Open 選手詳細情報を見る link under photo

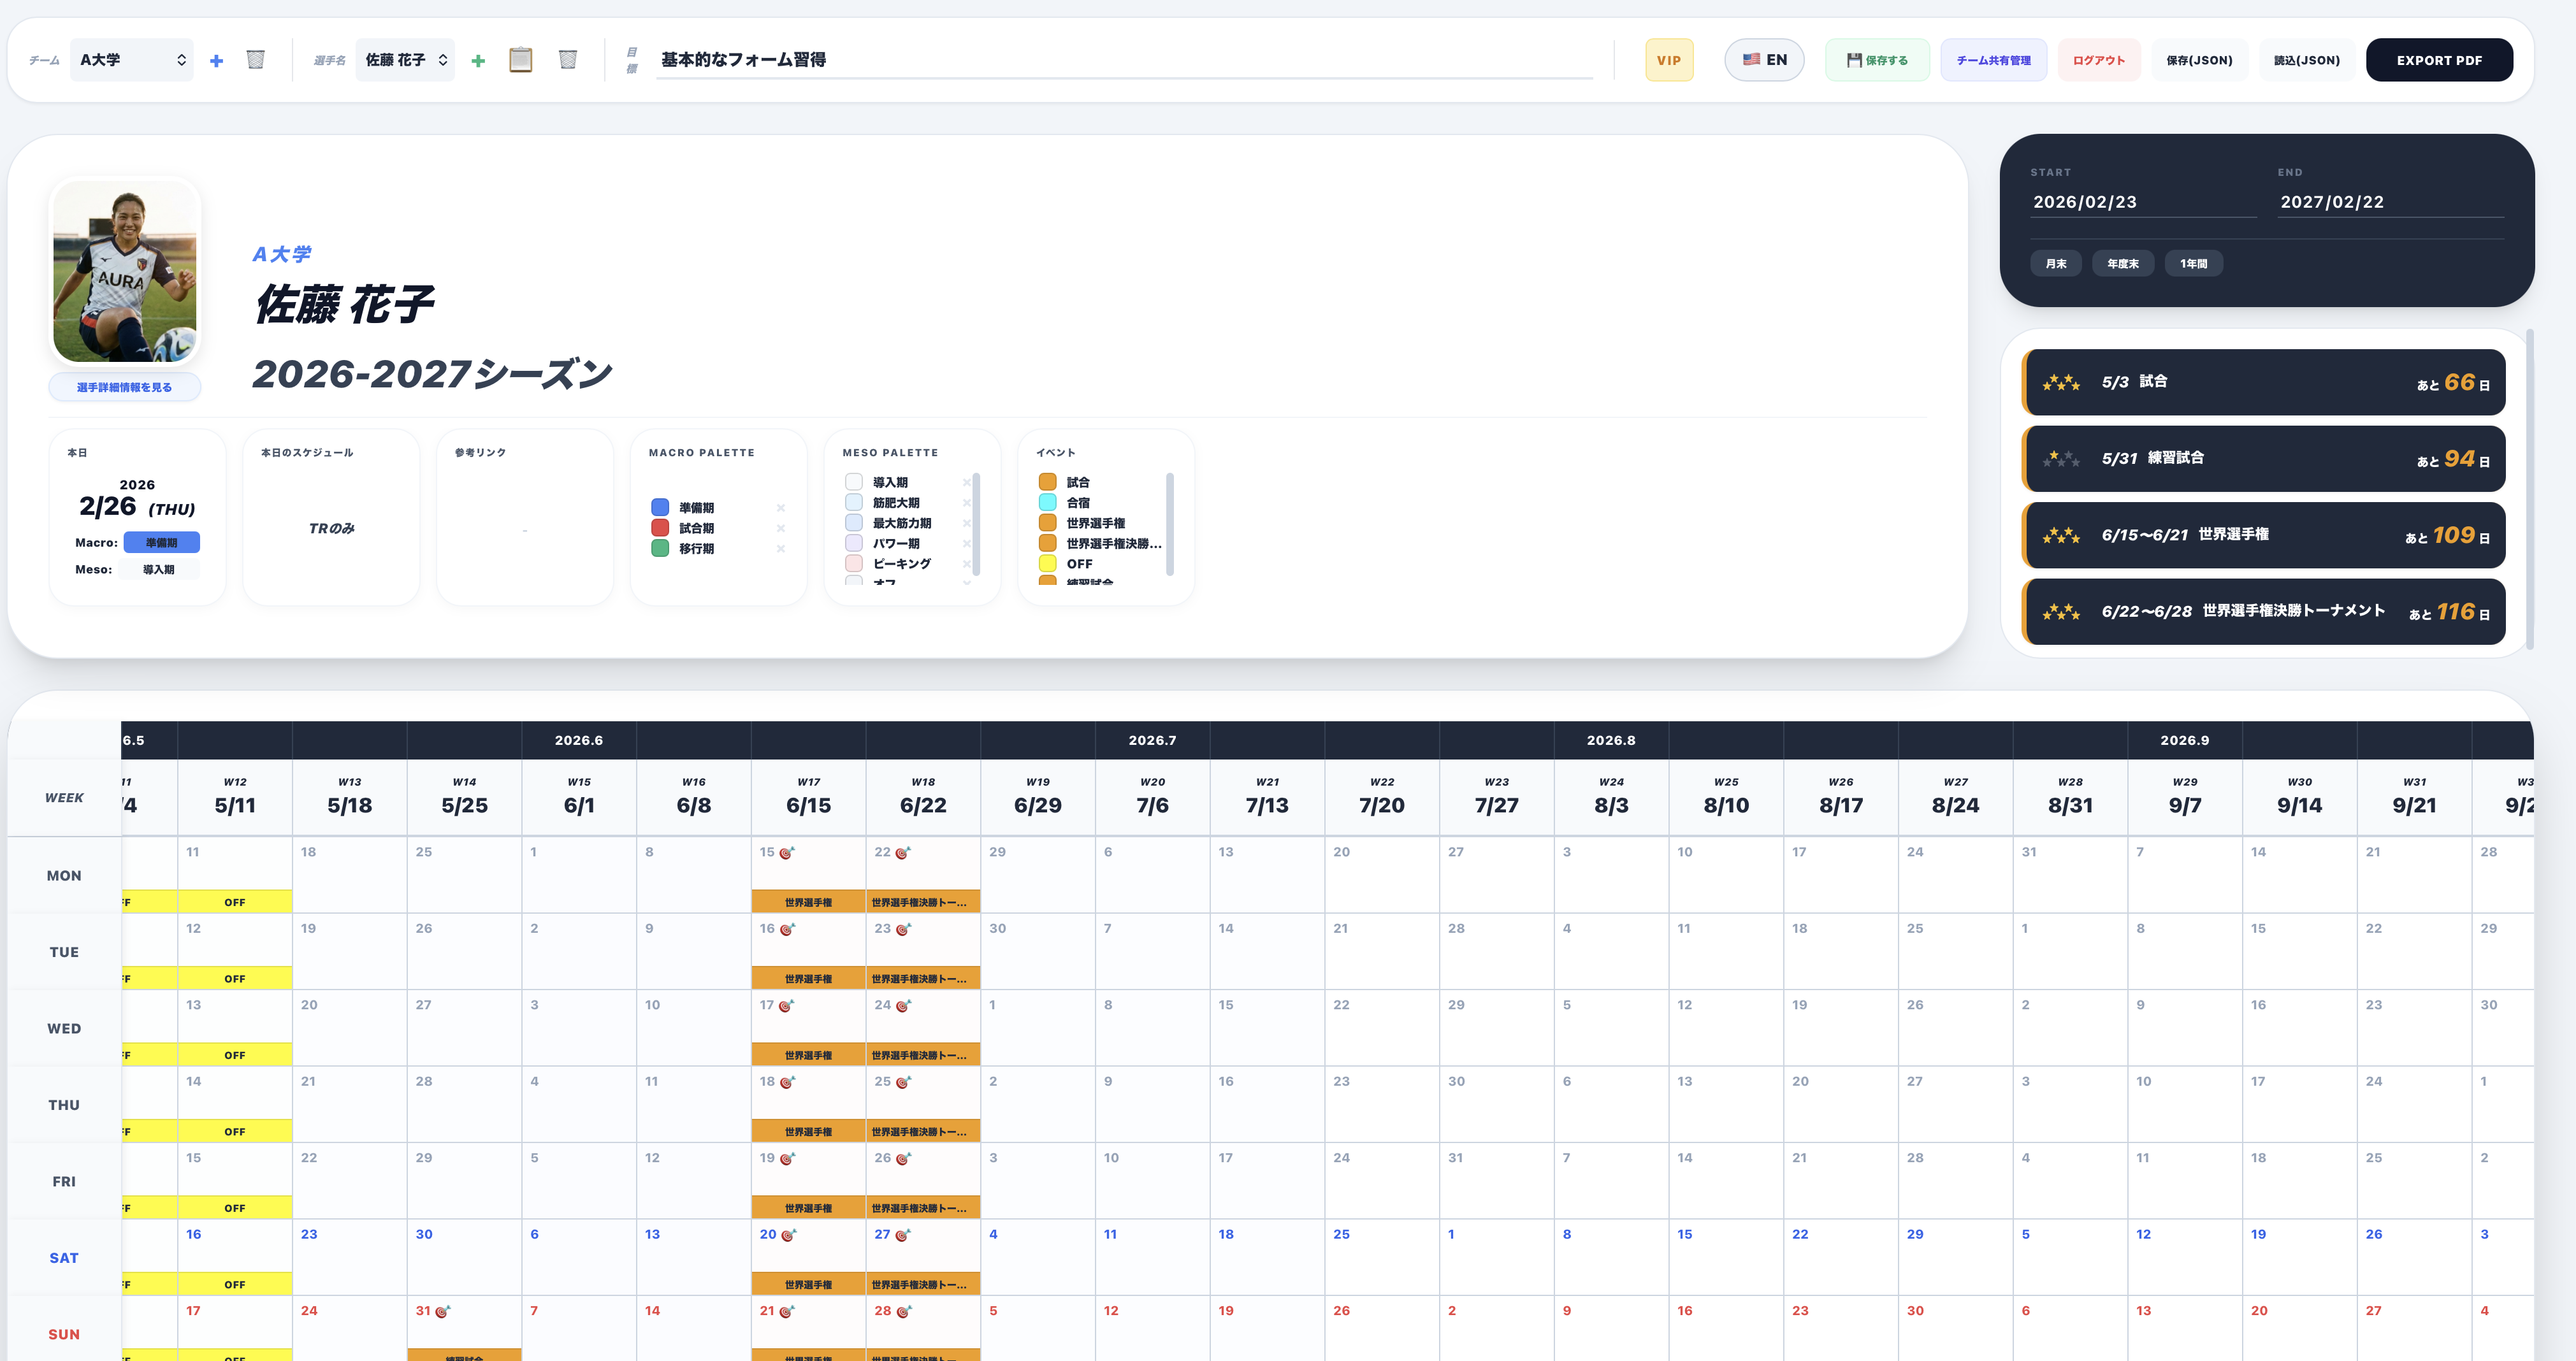click(125, 387)
